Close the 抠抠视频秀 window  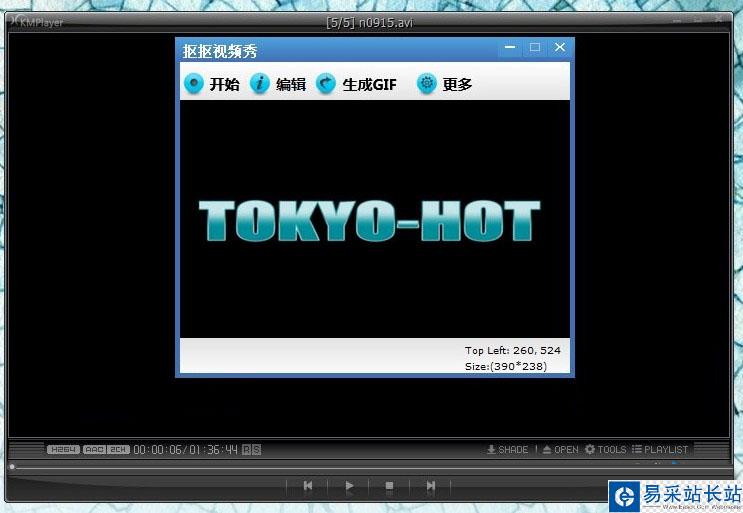(560, 47)
